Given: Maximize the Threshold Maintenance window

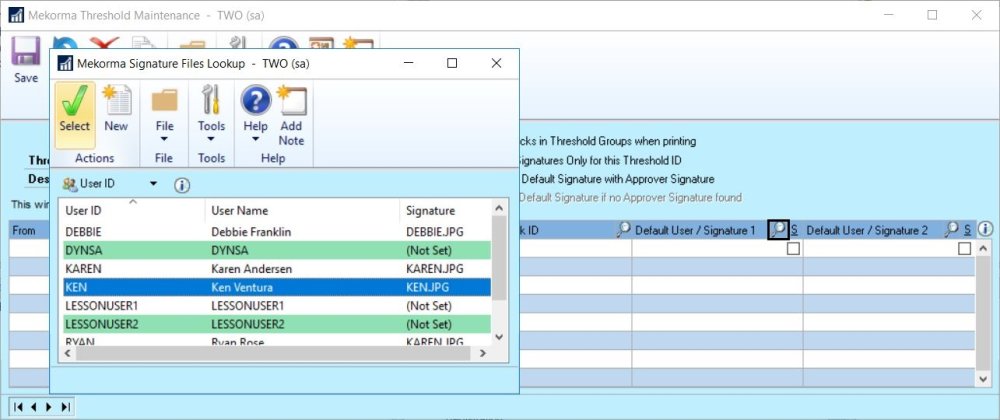Looking at the screenshot, I should coord(932,15).
